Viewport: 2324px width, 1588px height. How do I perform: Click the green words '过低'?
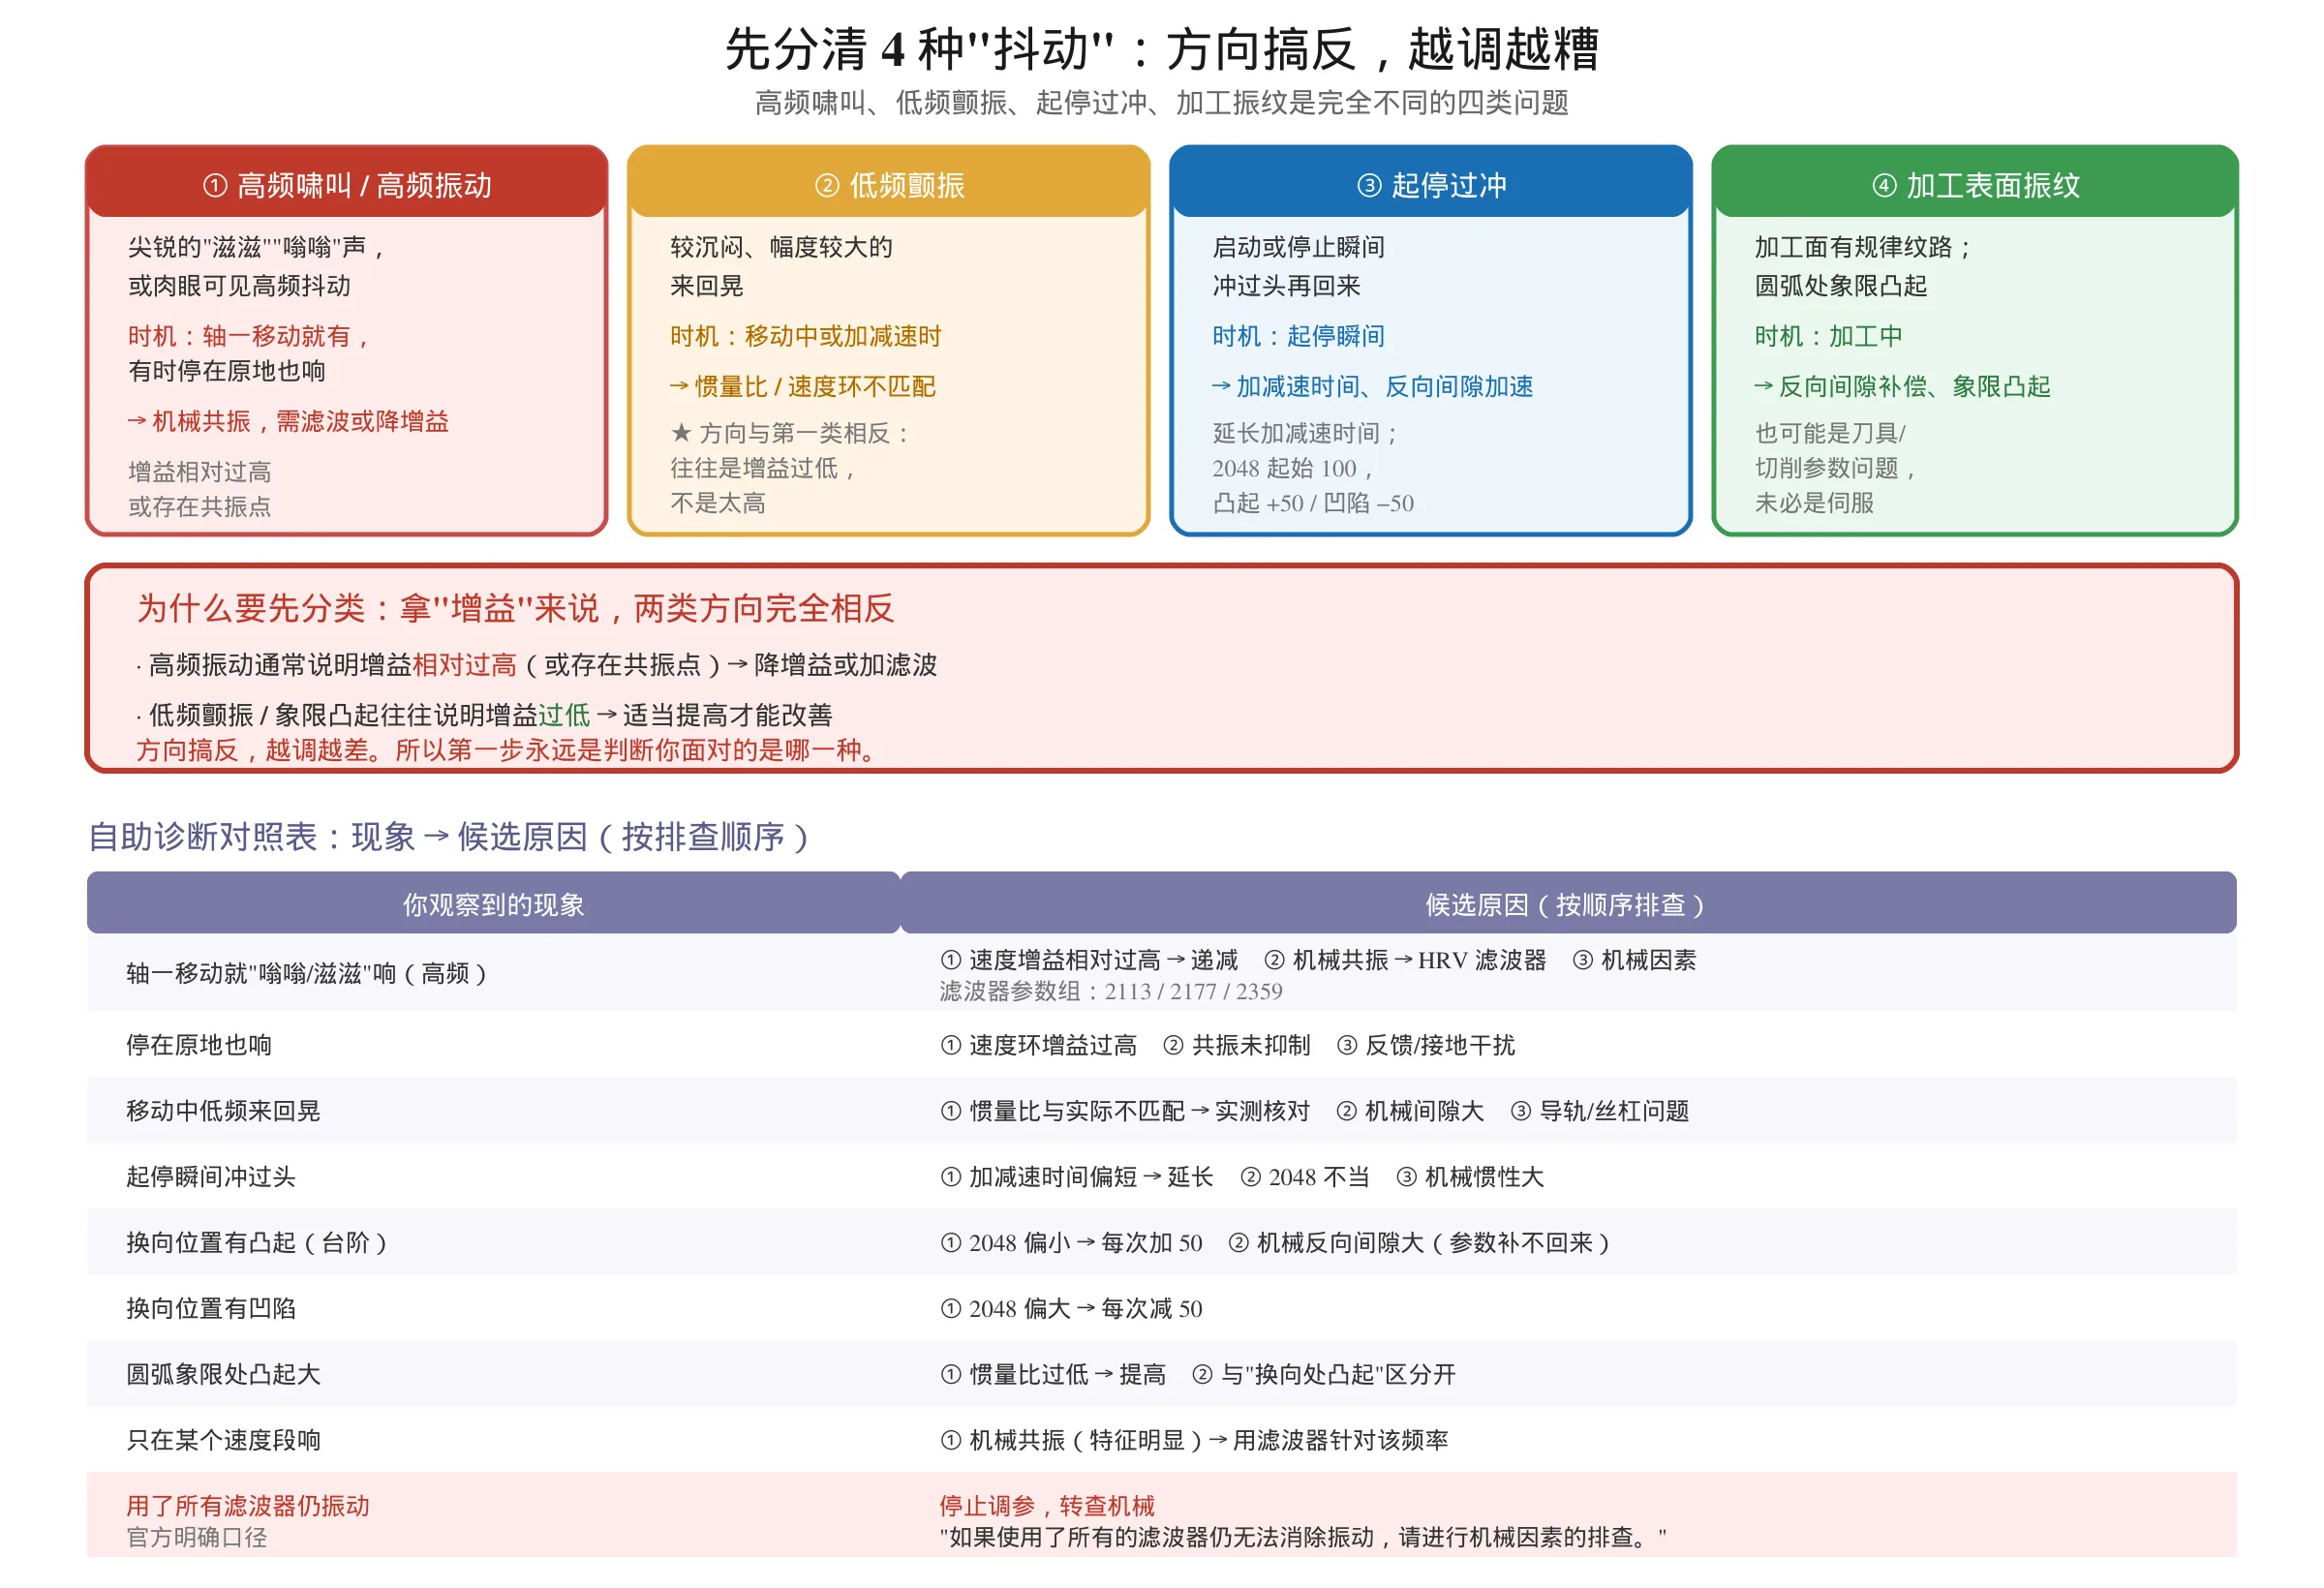[x=564, y=714]
